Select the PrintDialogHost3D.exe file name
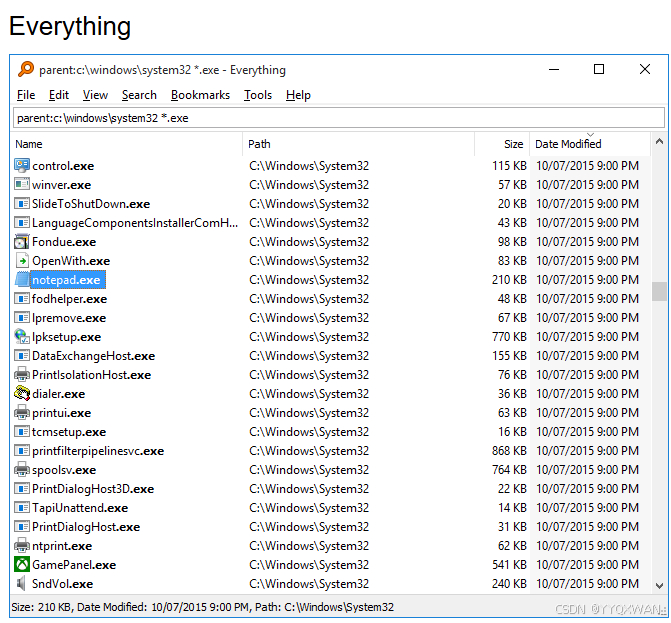The width and height of the screenshot is (671, 623). pyautogui.click(x=93, y=489)
